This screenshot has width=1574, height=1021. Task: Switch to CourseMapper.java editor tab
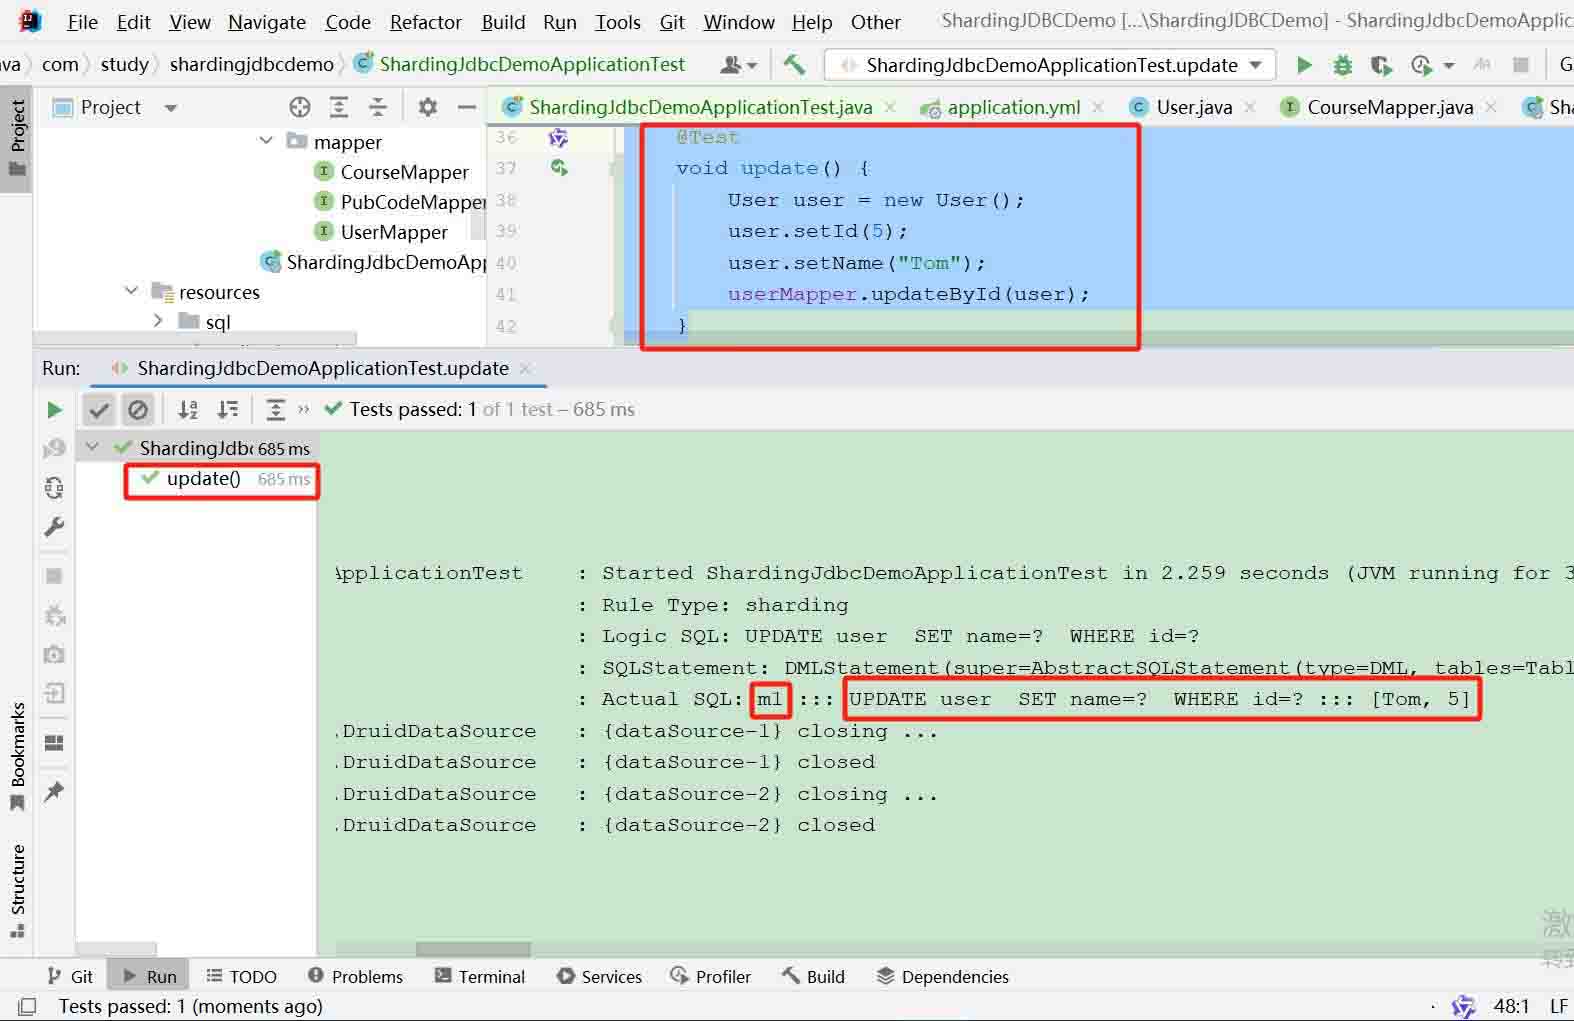1390,107
